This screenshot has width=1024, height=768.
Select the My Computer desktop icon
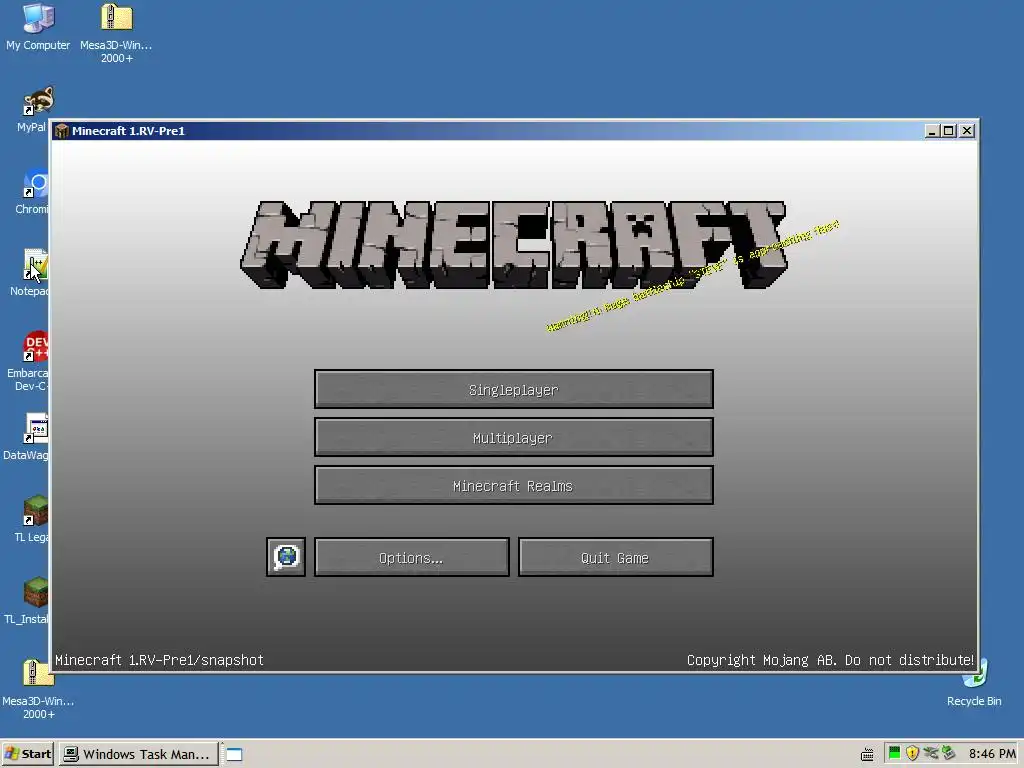pyautogui.click(x=38, y=27)
